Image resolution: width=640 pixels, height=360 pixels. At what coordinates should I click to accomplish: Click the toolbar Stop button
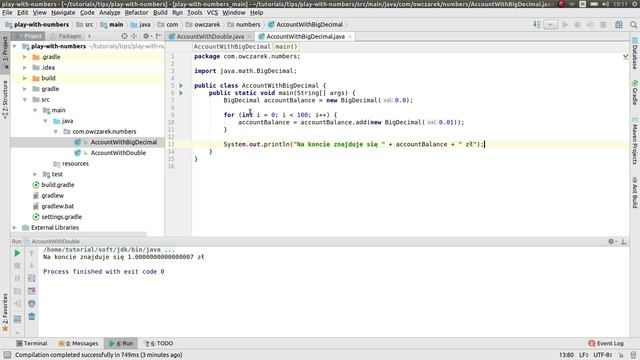pos(603,24)
